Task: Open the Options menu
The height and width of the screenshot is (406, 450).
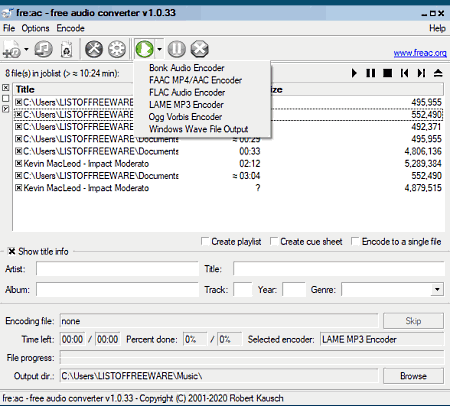Action: point(35,28)
